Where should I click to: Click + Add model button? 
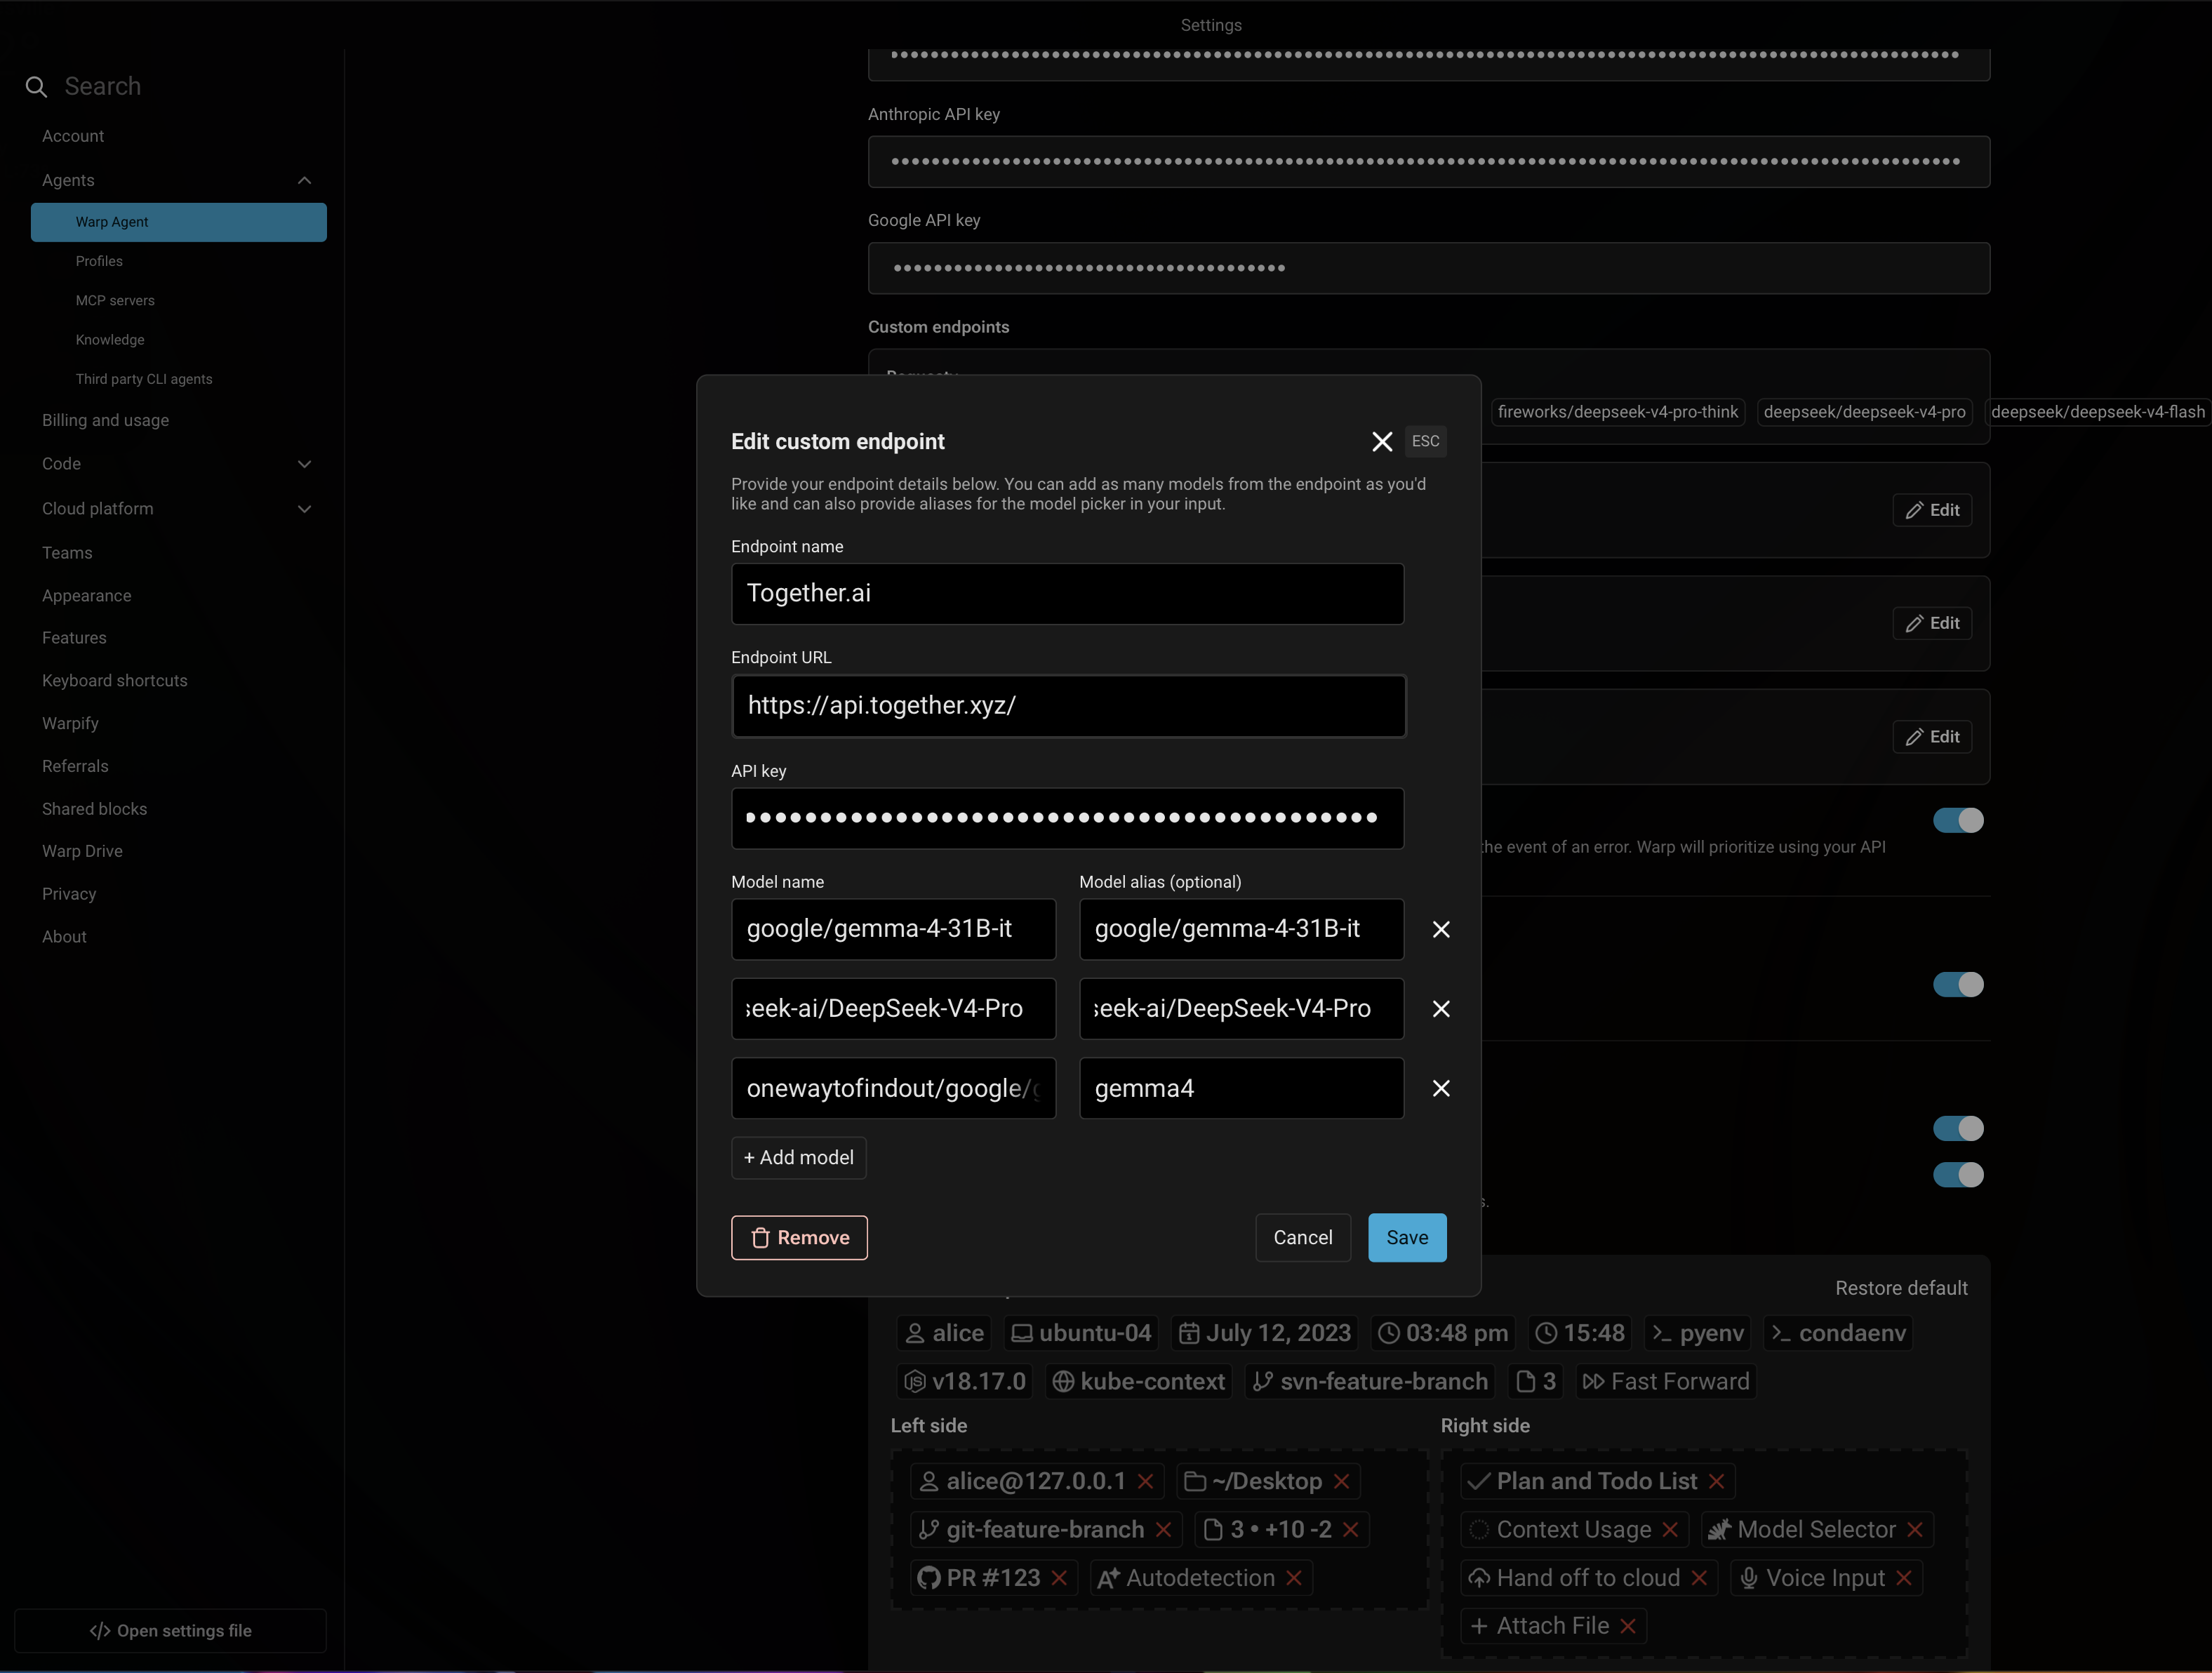[798, 1157]
